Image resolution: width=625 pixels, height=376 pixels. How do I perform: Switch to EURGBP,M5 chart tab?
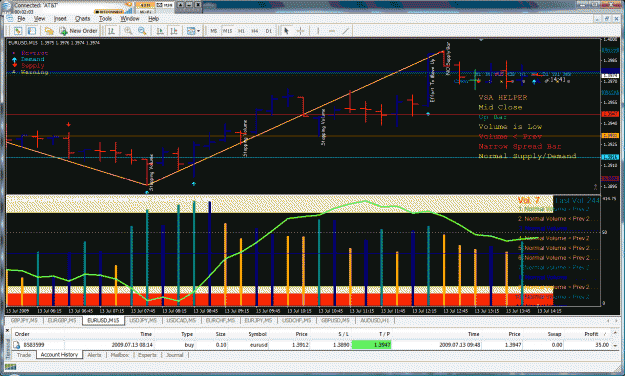(x=61, y=321)
